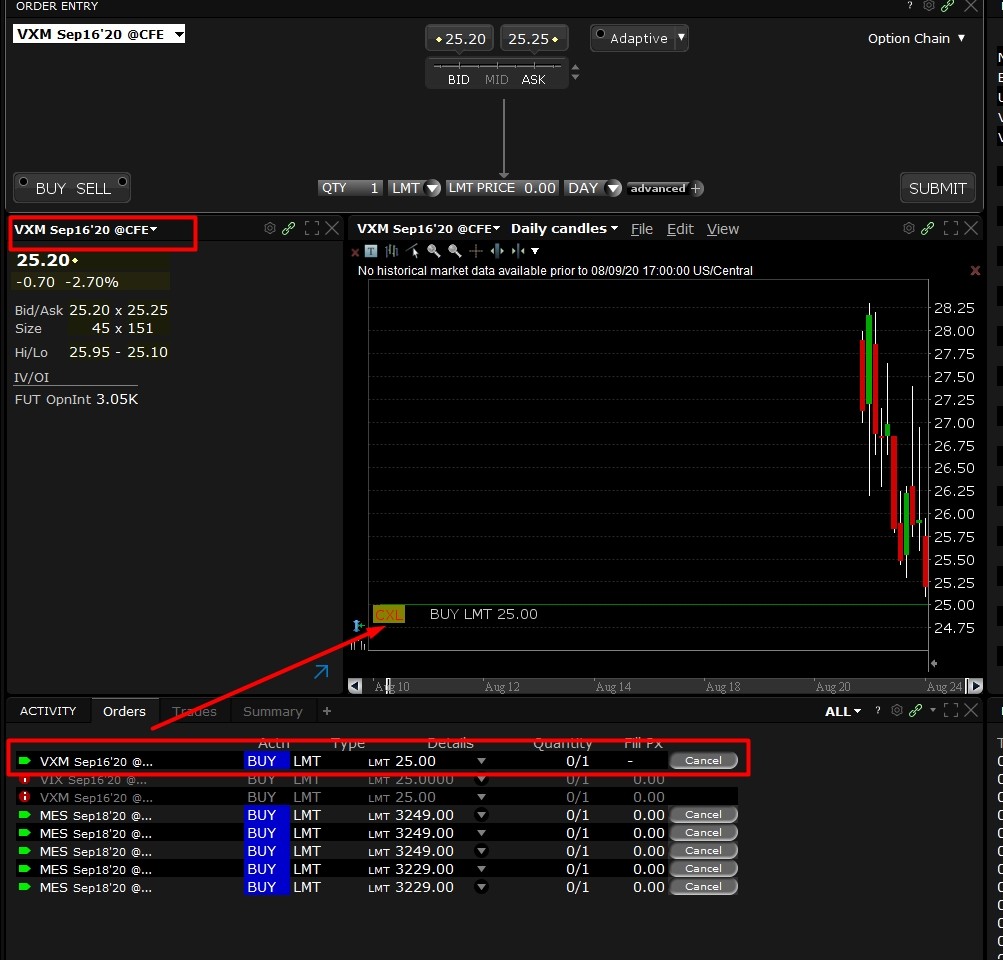Maximize the Activity panel
1003x960 pixels.
[951, 711]
